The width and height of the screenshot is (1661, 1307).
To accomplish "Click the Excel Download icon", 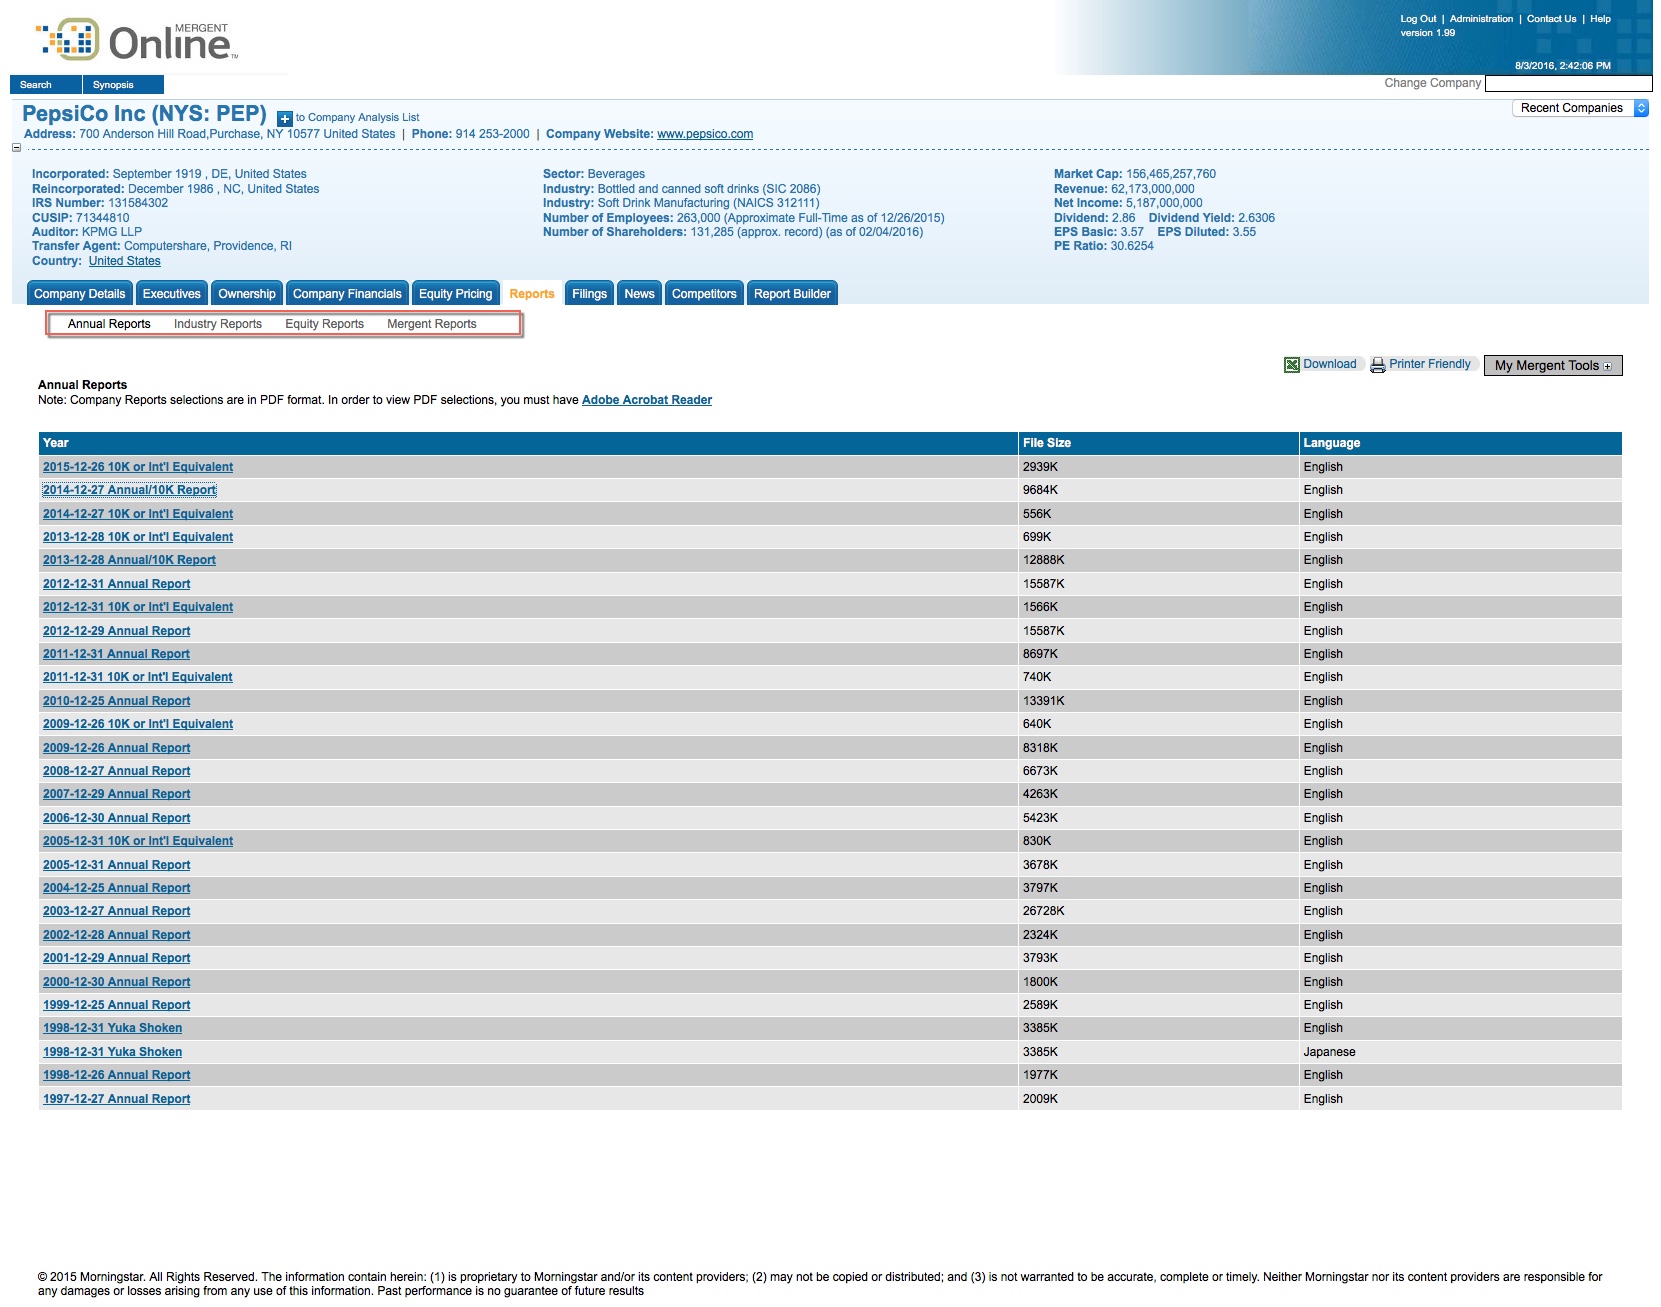I will pyautogui.click(x=1292, y=365).
